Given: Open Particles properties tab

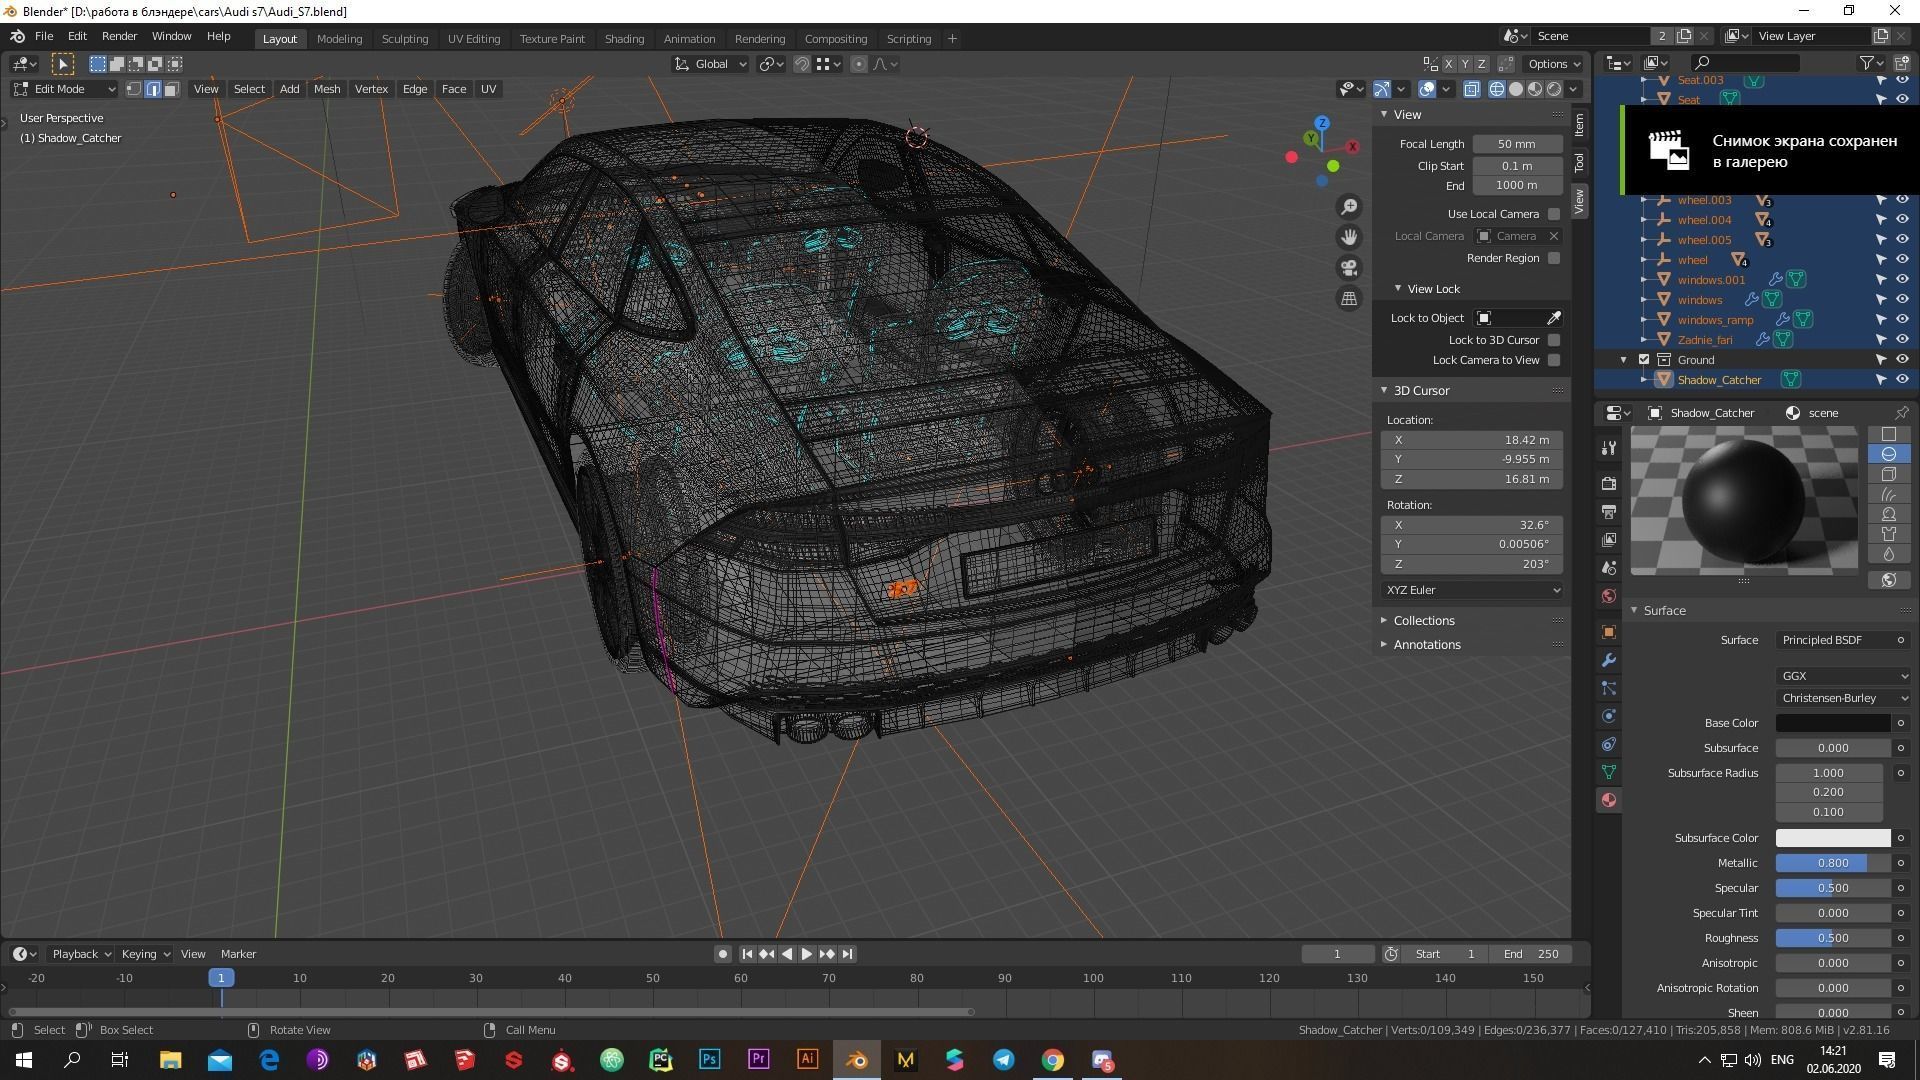Looking at the screenshot, I should click(x=1608, y=688).
